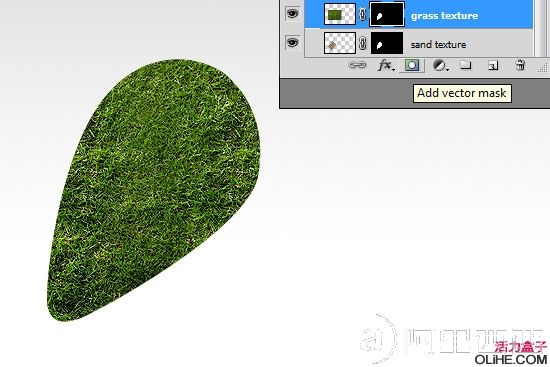Click the OLiHE.COM watermark link
The width and height of the screenshot is (550, 367).
pyautogui.click(x=511, y=359)
